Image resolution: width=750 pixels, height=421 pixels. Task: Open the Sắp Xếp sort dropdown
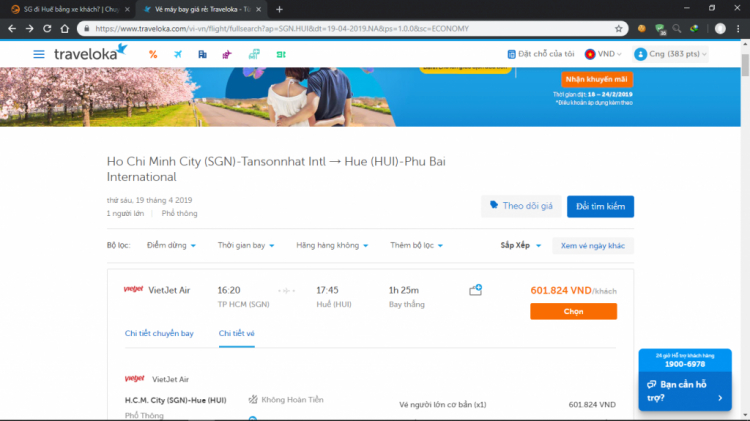(x=520, y=245)
